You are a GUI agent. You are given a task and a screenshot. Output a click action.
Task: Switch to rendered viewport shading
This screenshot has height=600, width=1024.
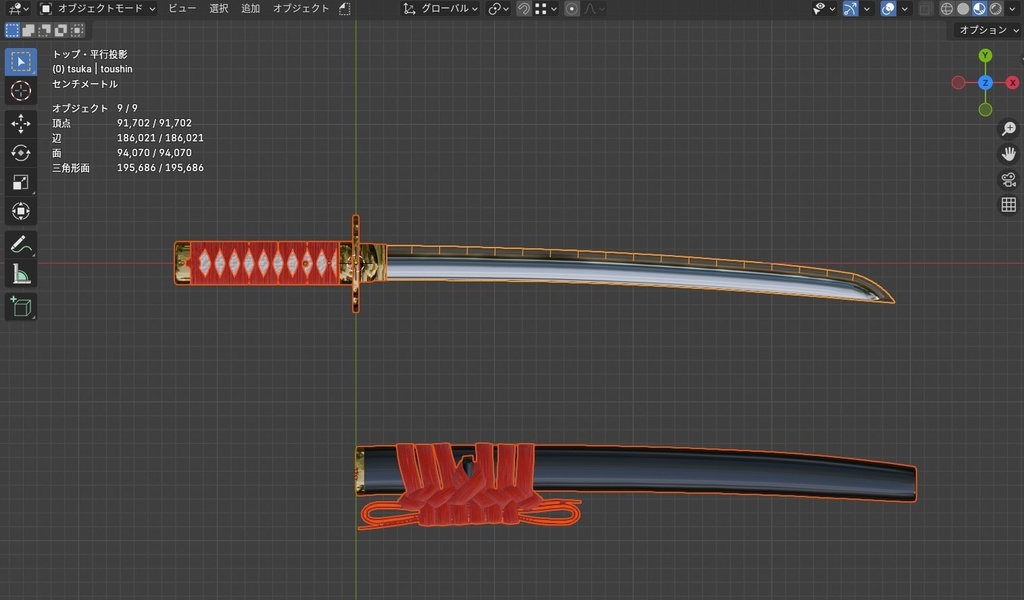pos(995,8)
